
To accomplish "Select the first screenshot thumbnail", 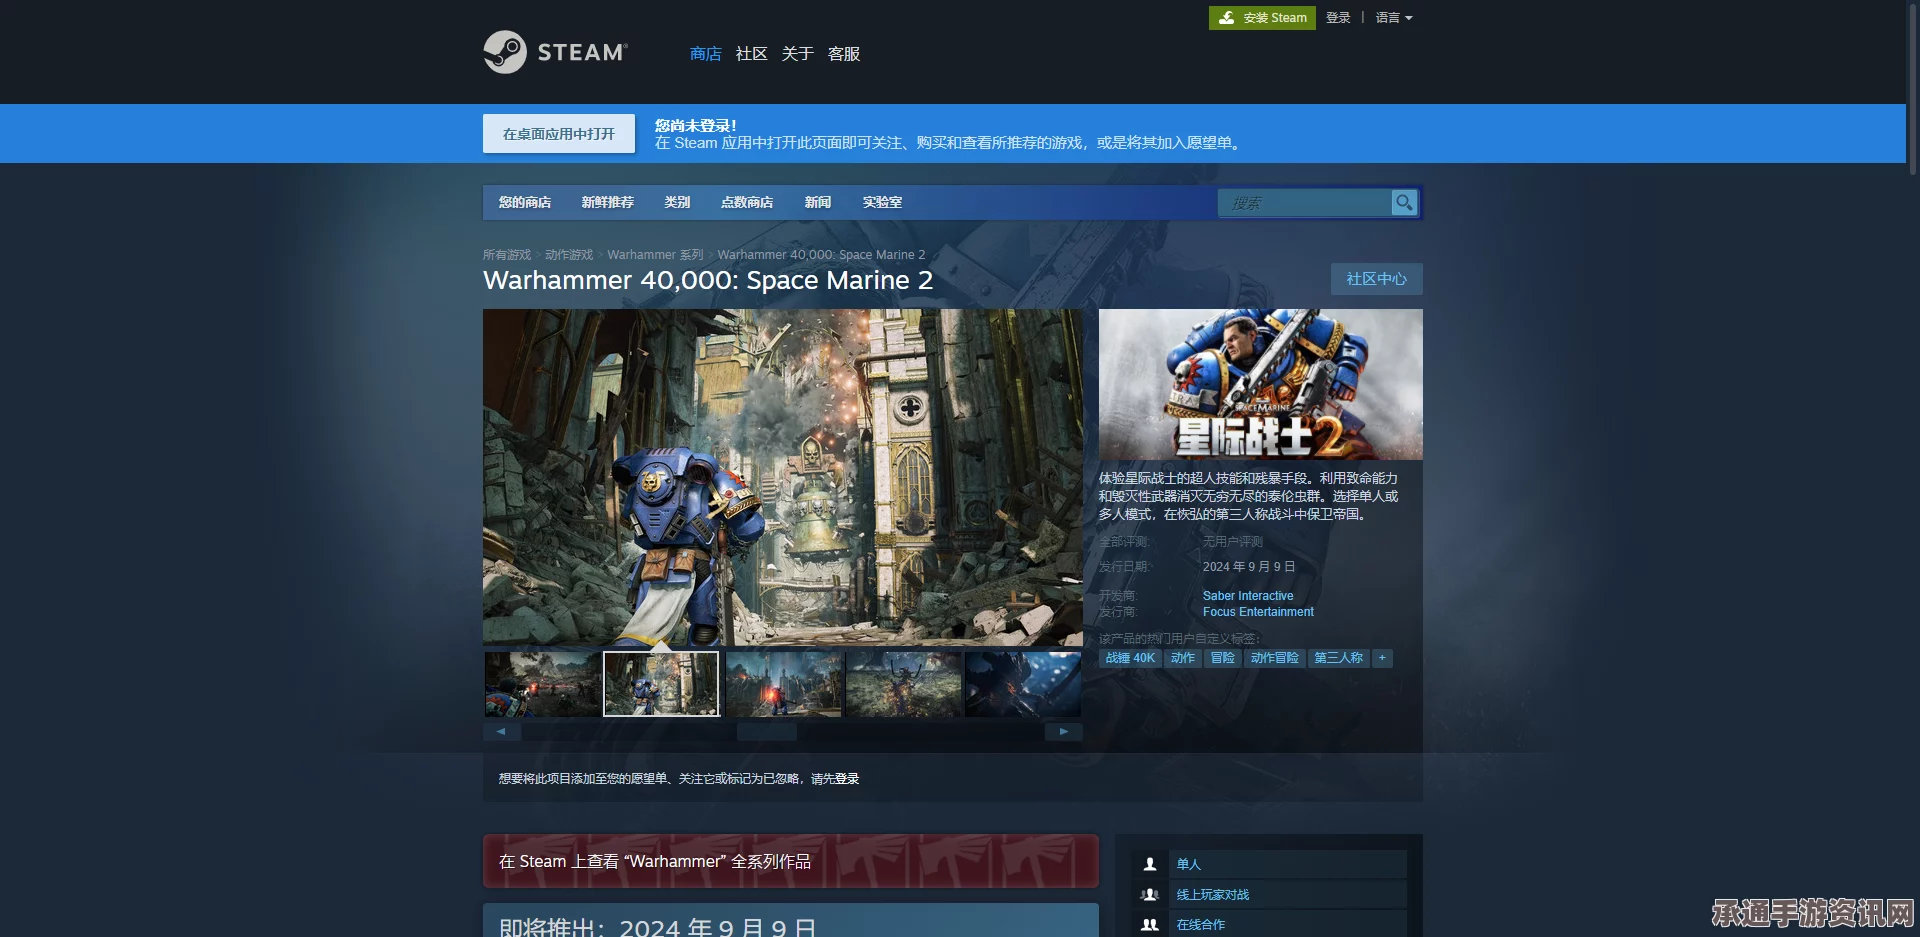I will pos(542,684).
